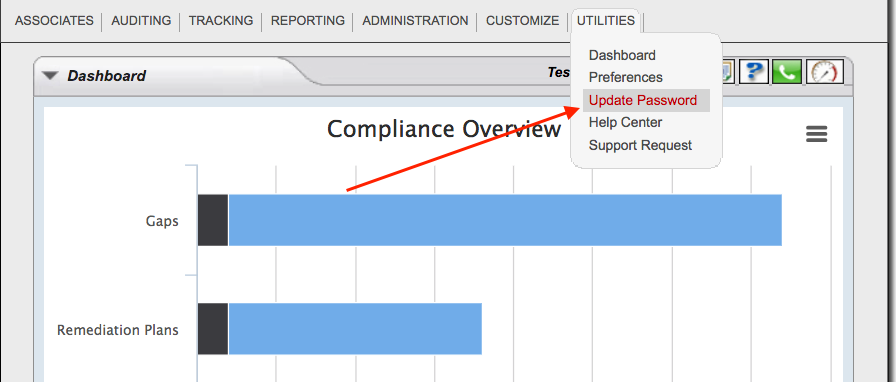The width and height of the screenshot is (896, 382).
Task: Click the Dashboard panel title
Action: pyautogui.click(x=107, y=75)
